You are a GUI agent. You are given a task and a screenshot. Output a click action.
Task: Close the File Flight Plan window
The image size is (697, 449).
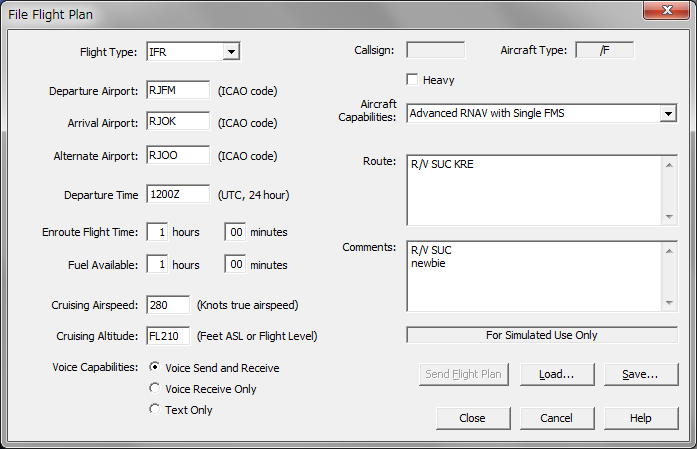[666, 10]
